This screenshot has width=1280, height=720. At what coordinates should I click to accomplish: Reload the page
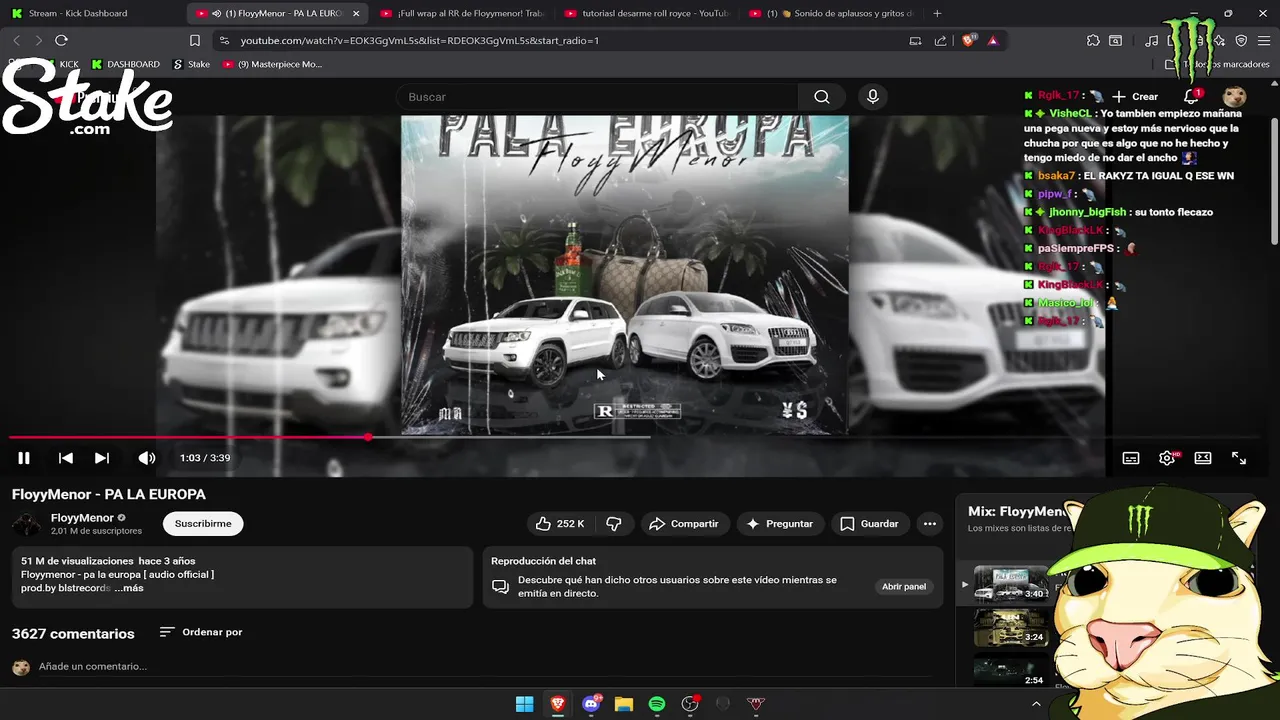(x=61, y=40)
